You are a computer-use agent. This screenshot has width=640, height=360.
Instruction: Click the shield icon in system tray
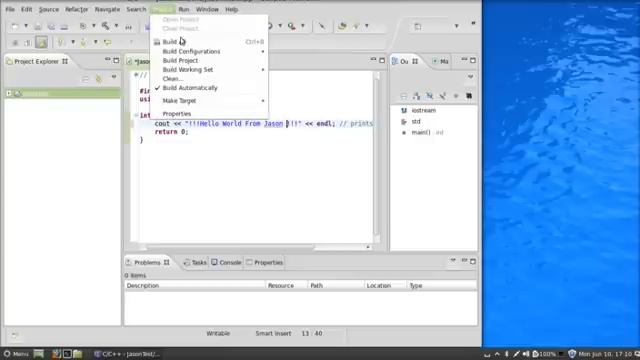572,354
